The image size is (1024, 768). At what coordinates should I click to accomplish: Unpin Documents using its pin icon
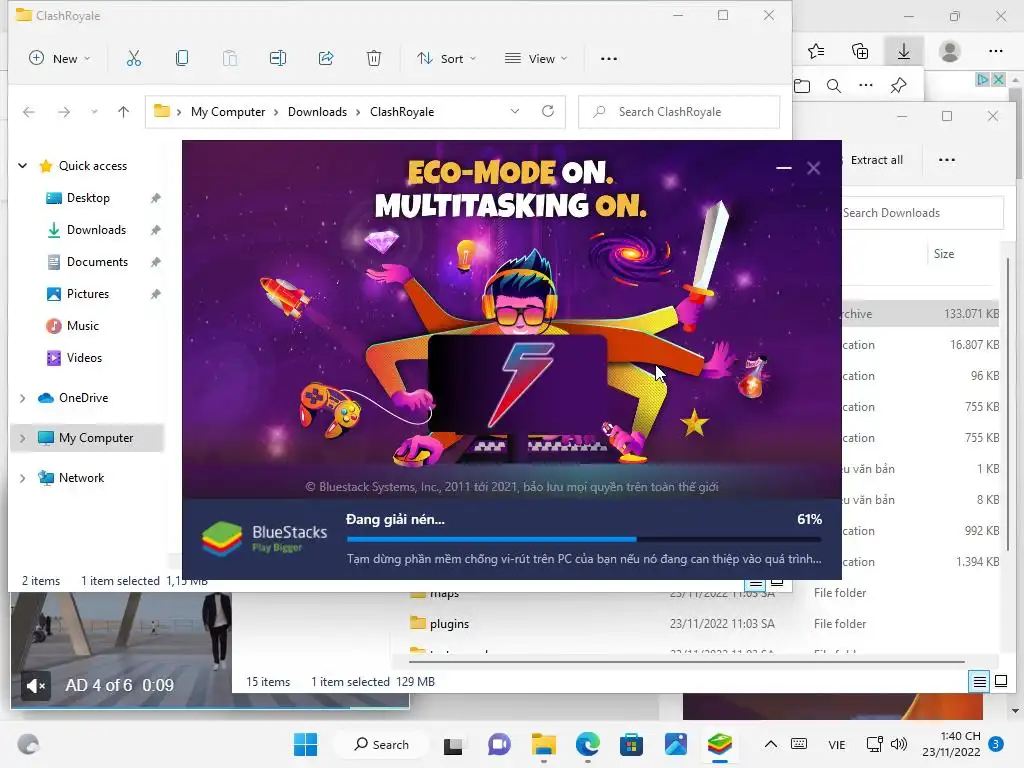pyautogui.click(x=155, y=262)
